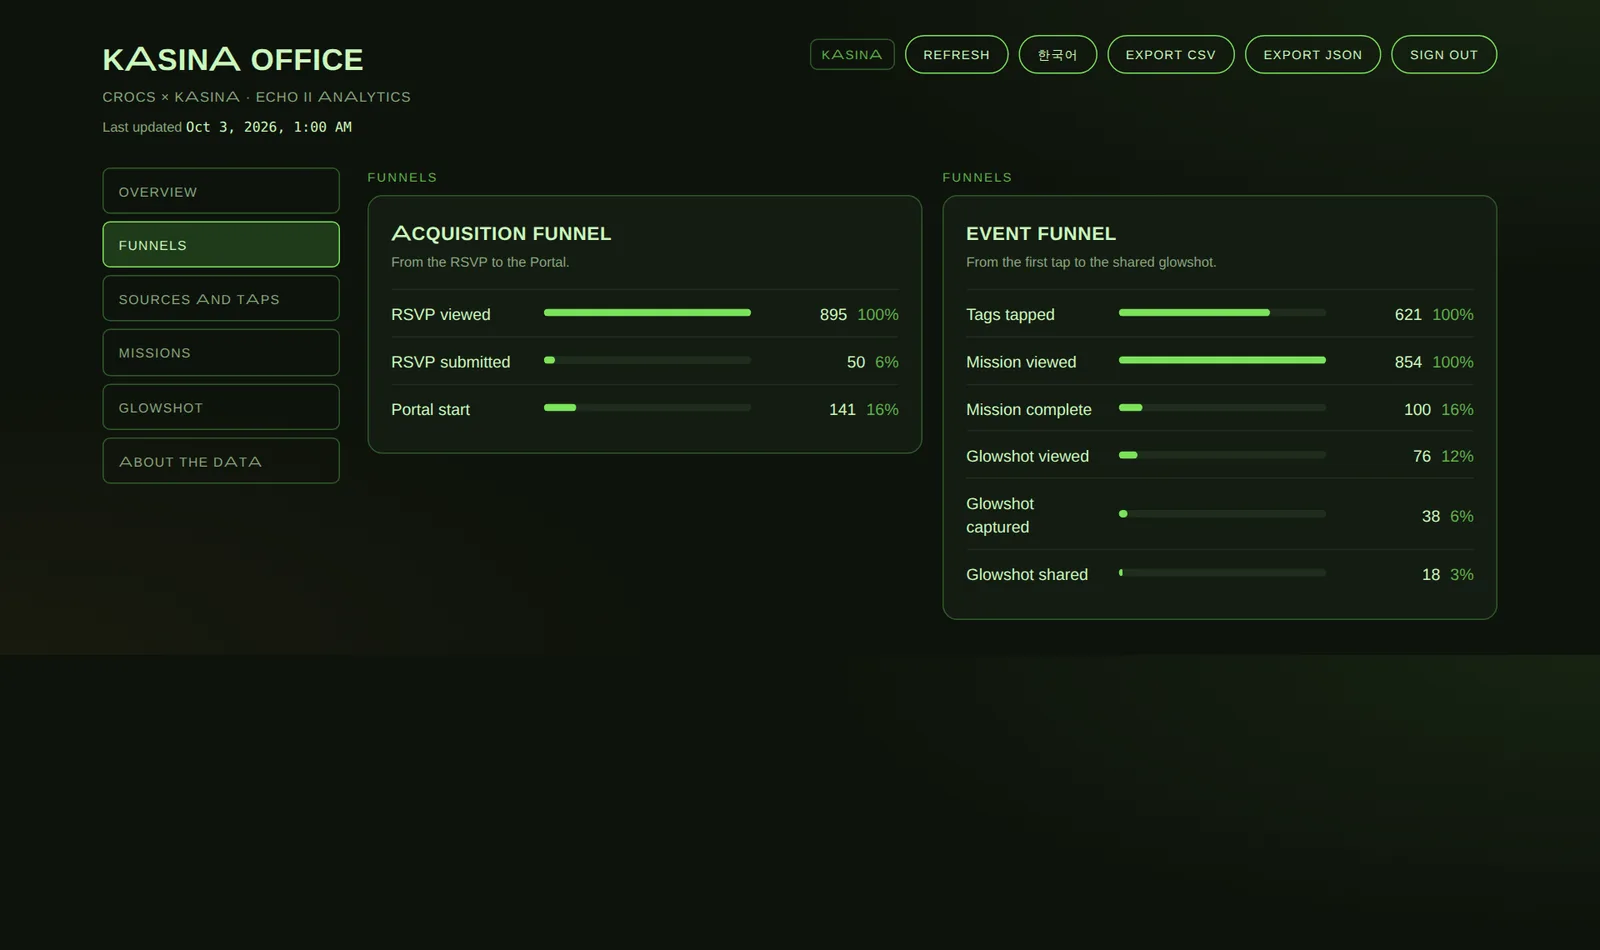
Task: Click the Mission complete label
Action: pyautogui.click(x=1029, y=410)
